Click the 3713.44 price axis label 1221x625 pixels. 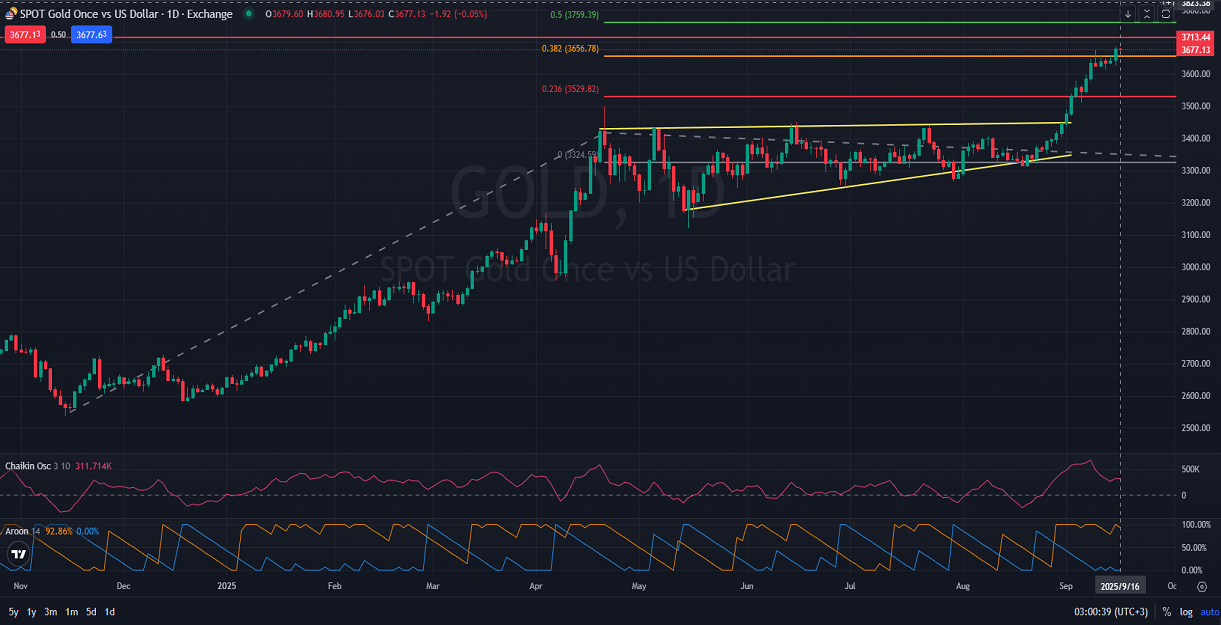coord(1197,37)
